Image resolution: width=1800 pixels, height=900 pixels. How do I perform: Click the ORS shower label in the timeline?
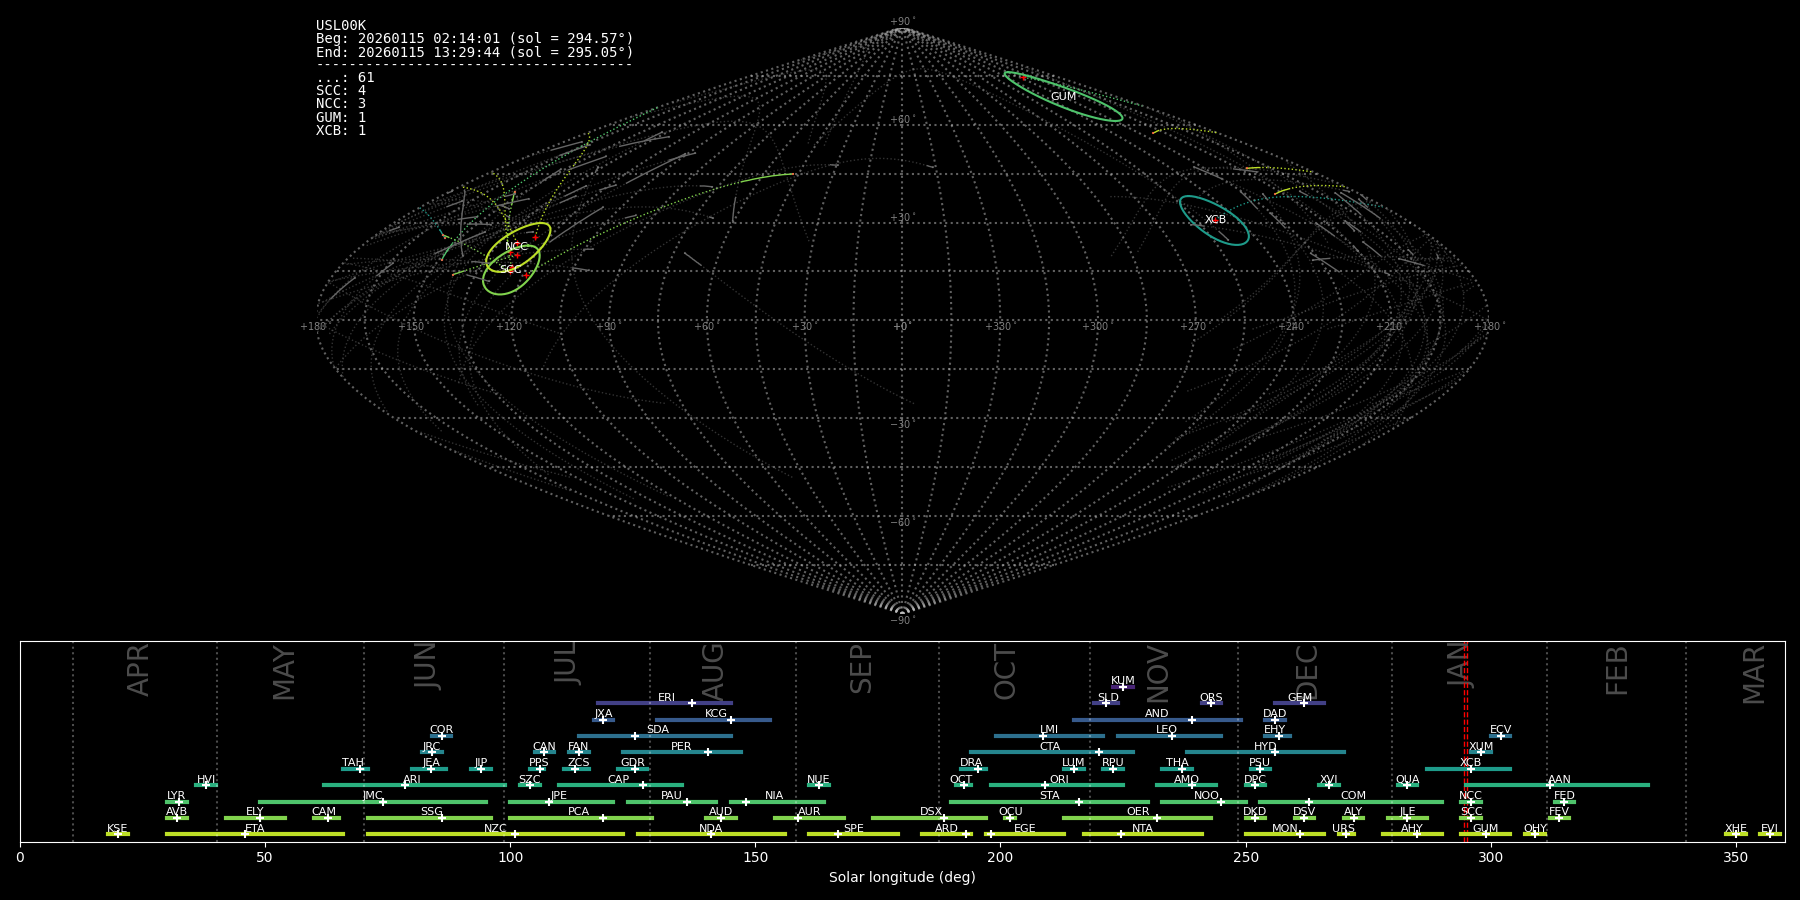pyautogui.click(x=1211, y=698)
